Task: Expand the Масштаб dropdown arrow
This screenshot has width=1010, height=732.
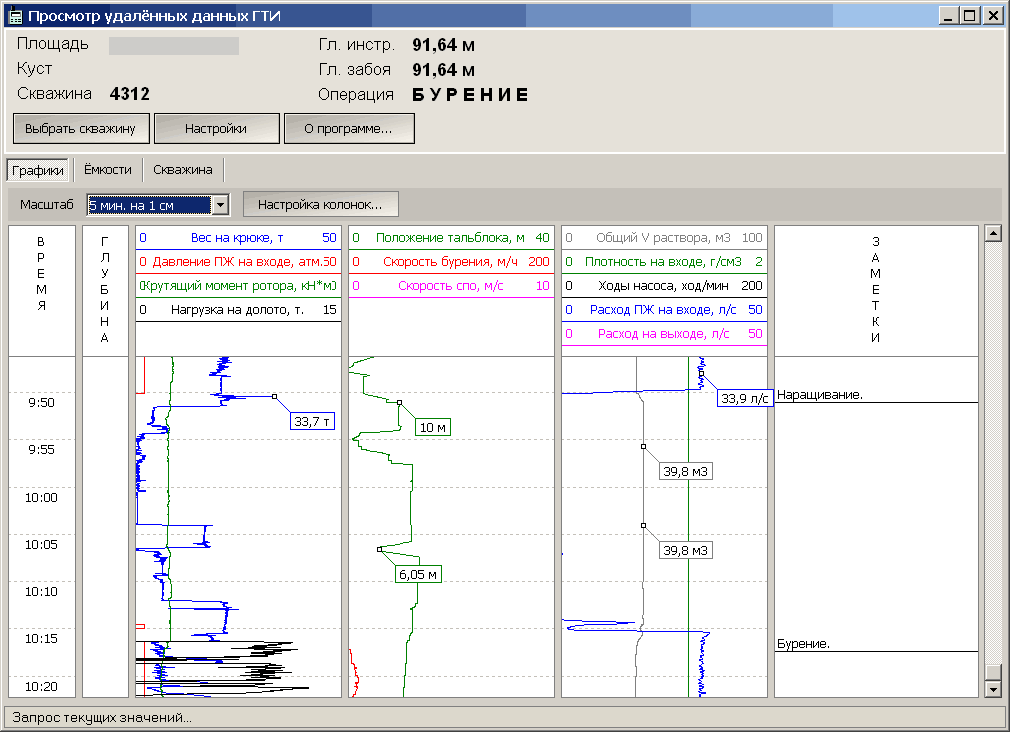Action: coord(220,205)
